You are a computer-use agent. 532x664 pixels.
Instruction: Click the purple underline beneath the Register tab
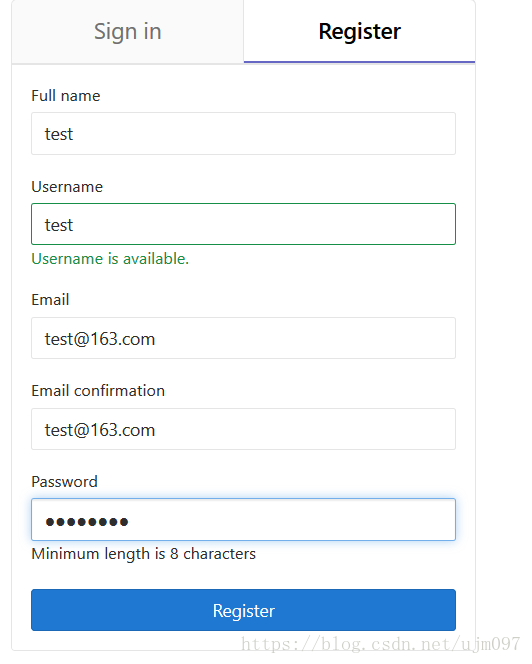coord(359,62)
